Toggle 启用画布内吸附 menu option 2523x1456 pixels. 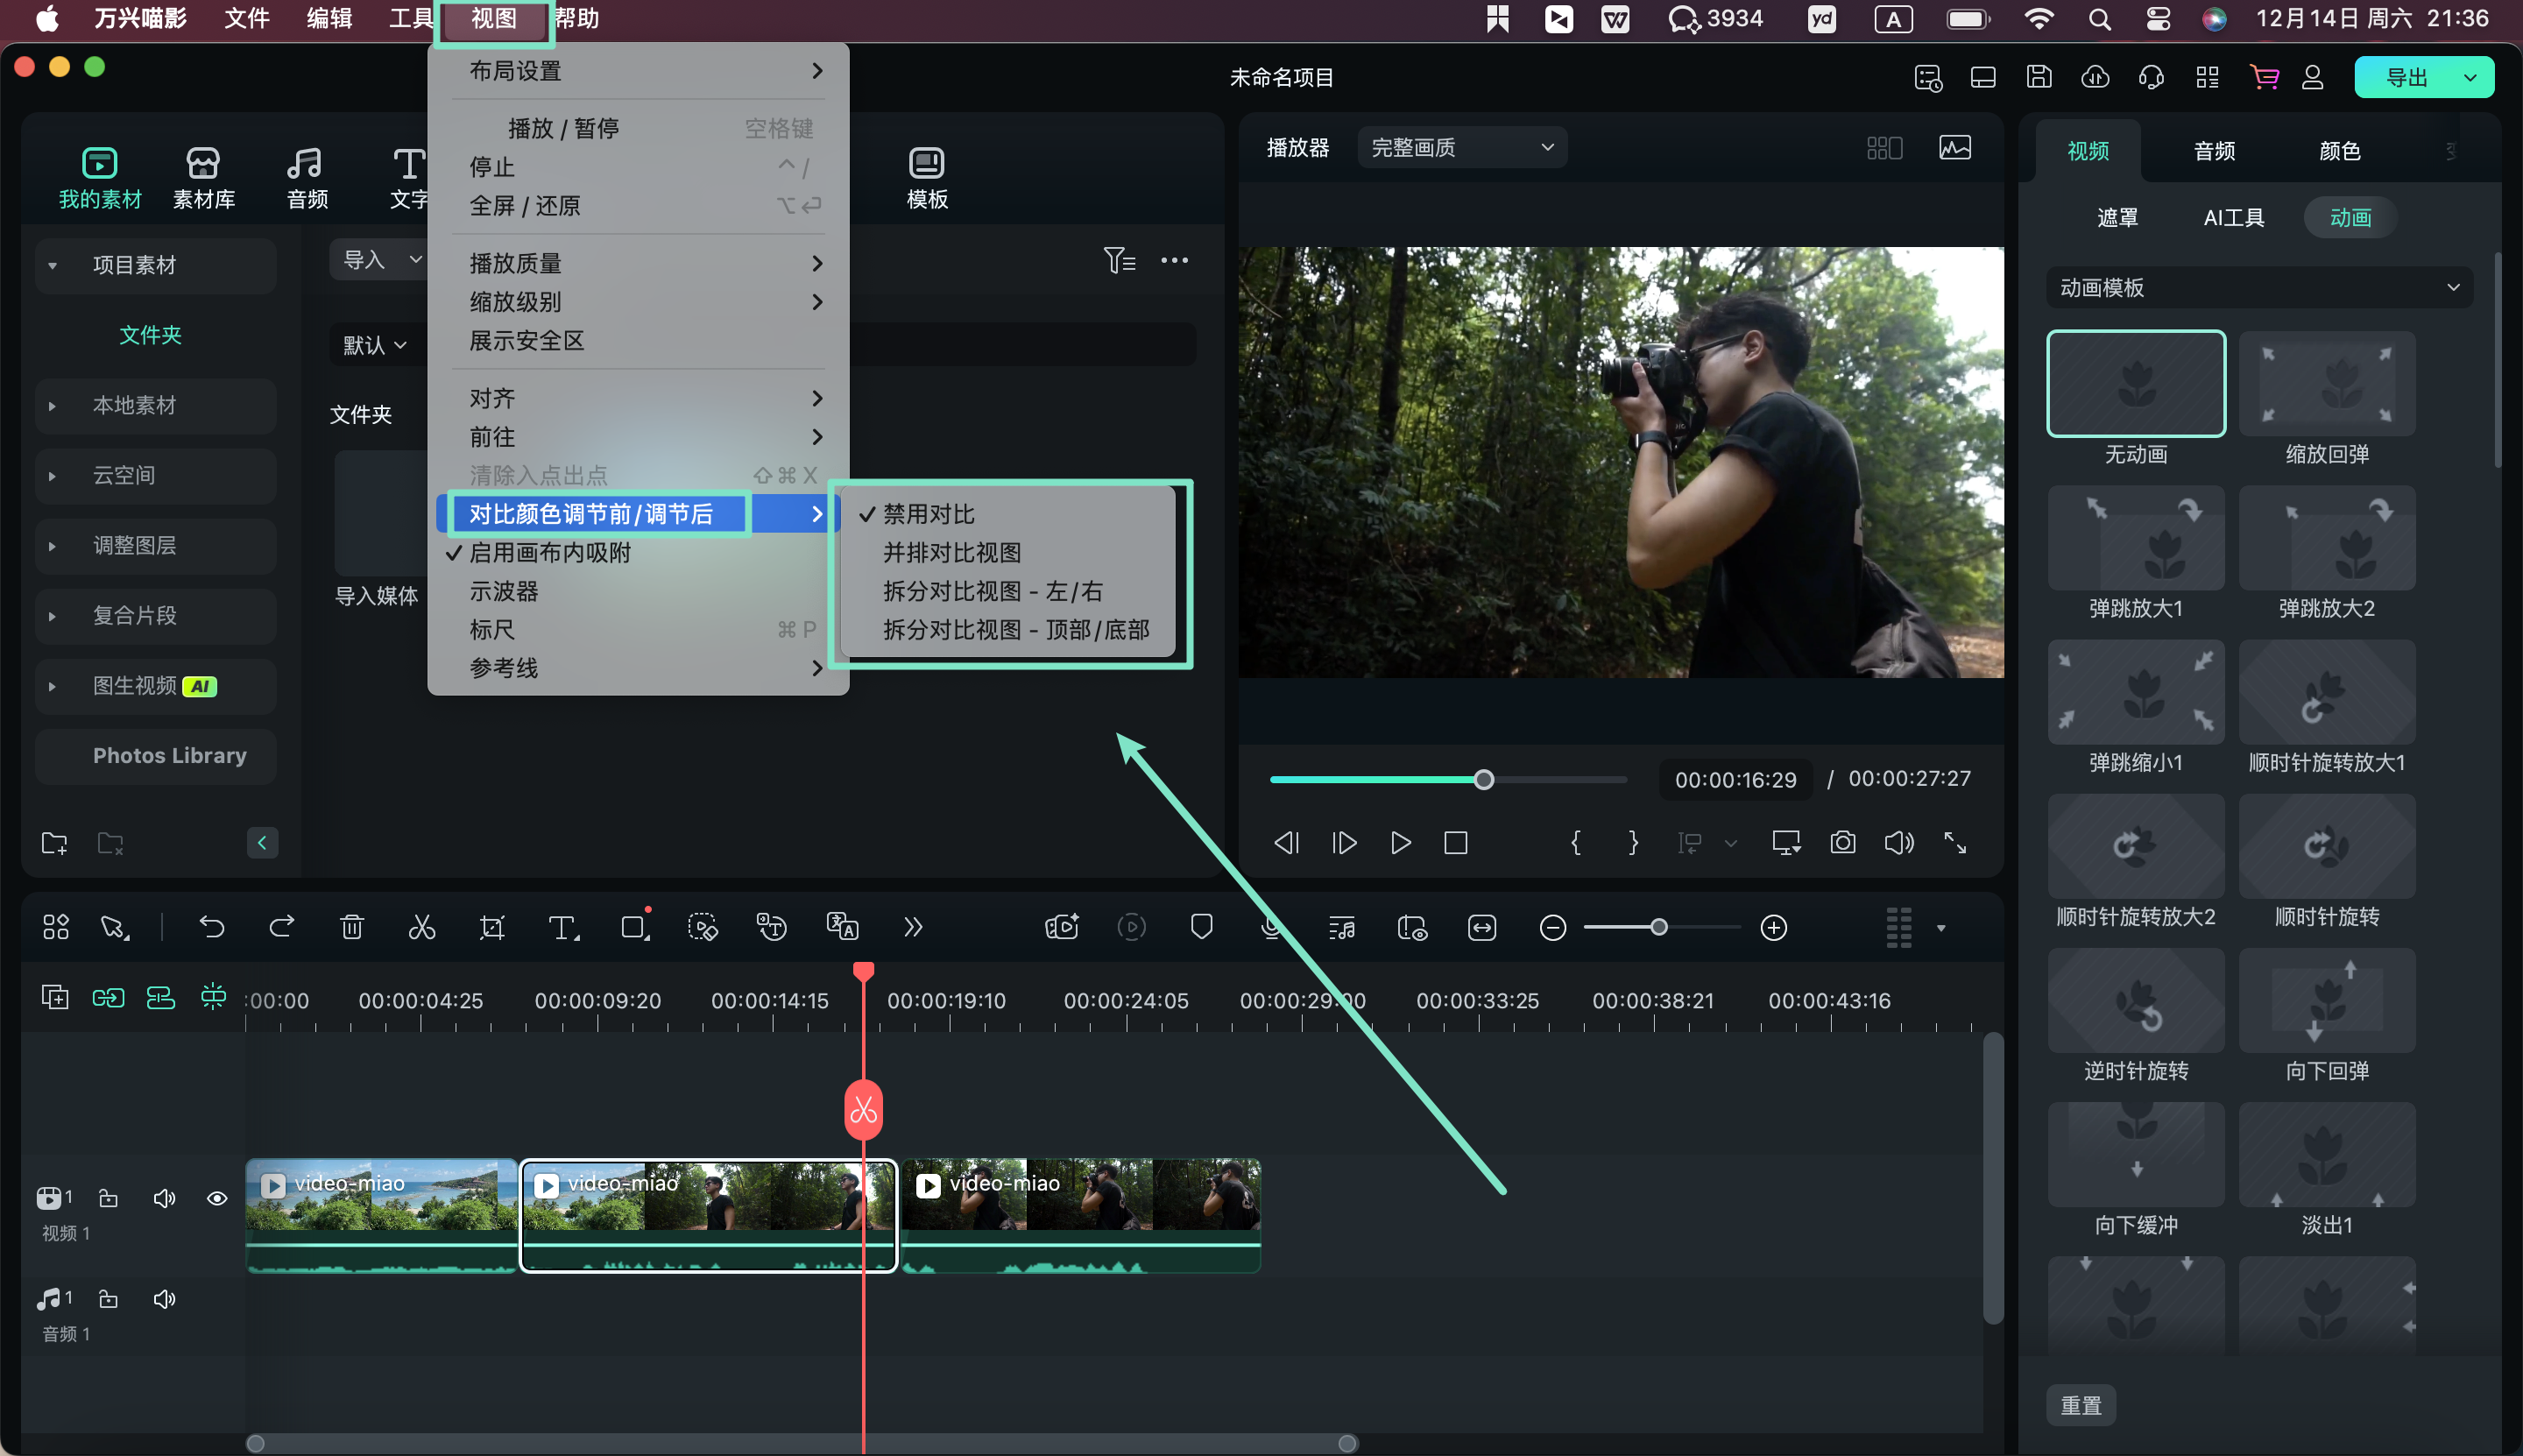(550, 553)
